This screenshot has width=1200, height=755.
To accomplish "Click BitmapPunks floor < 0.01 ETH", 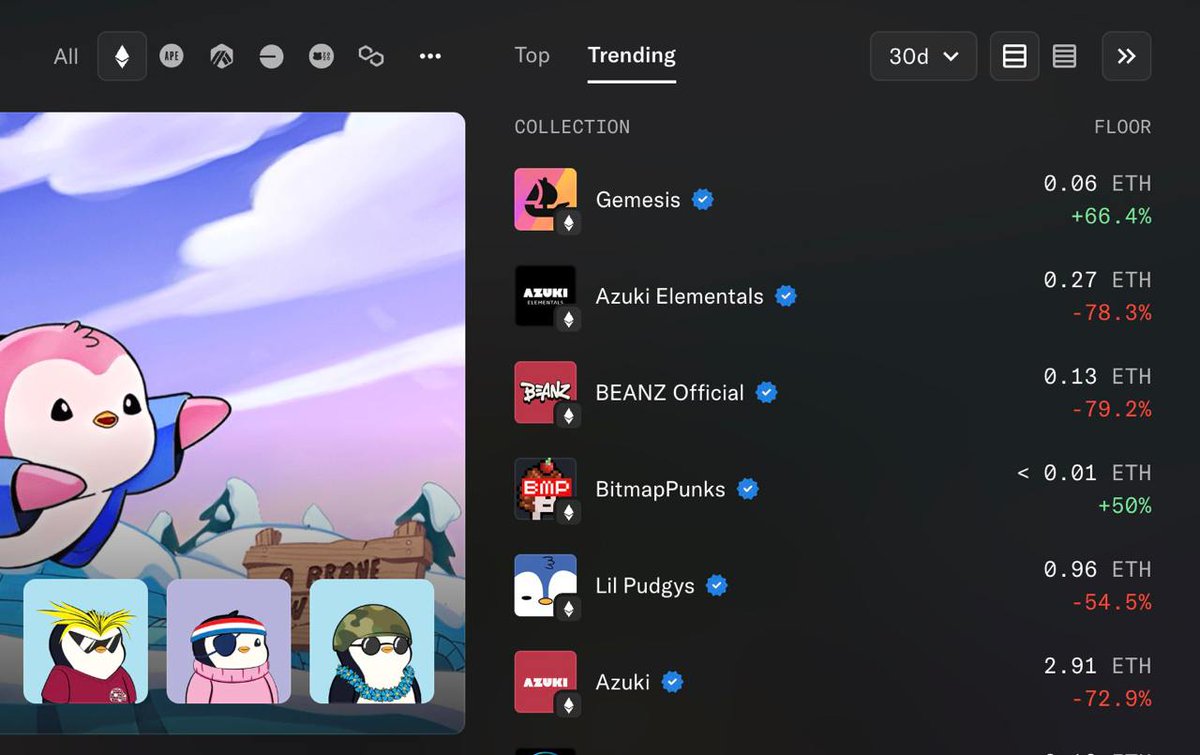I will (1084, 473).
